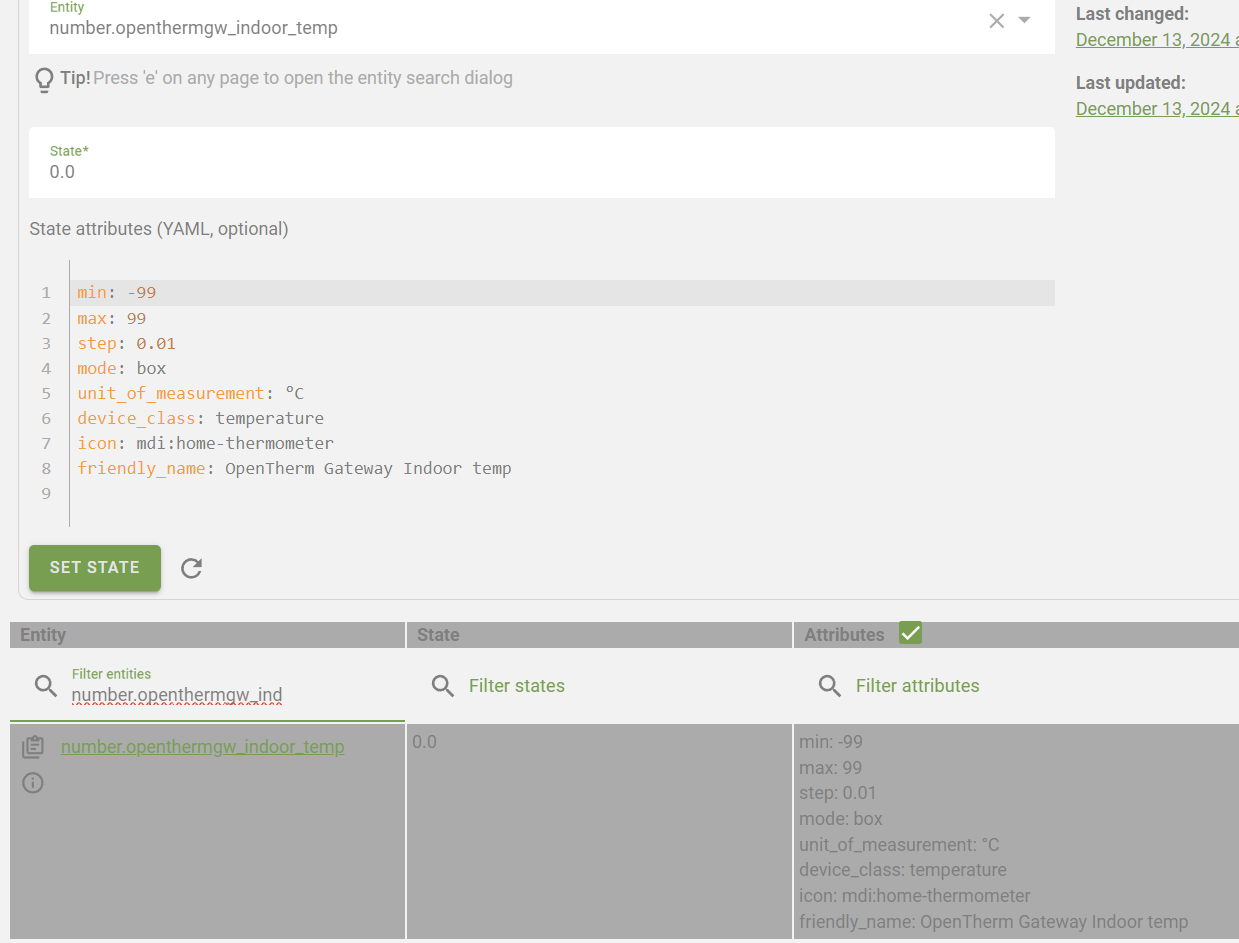This screenshot has height=943, width=1239.
Task: Click the search icon beside Filter entities
Action: [x=46, y=685]
